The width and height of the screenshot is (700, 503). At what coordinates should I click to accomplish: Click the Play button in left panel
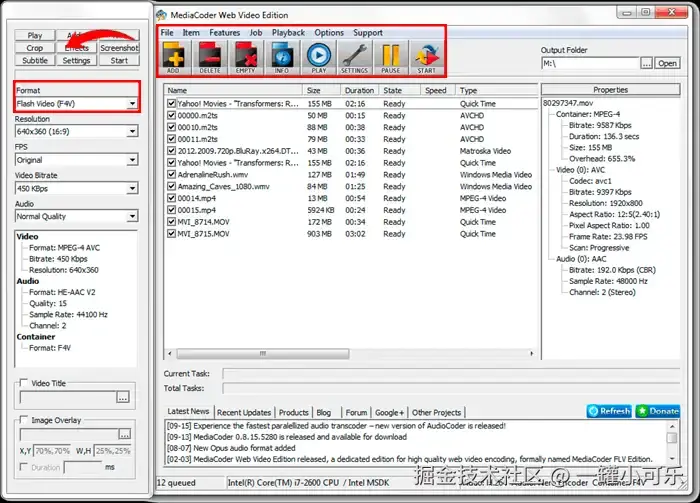pyautogui.click(x=34, y=35)
